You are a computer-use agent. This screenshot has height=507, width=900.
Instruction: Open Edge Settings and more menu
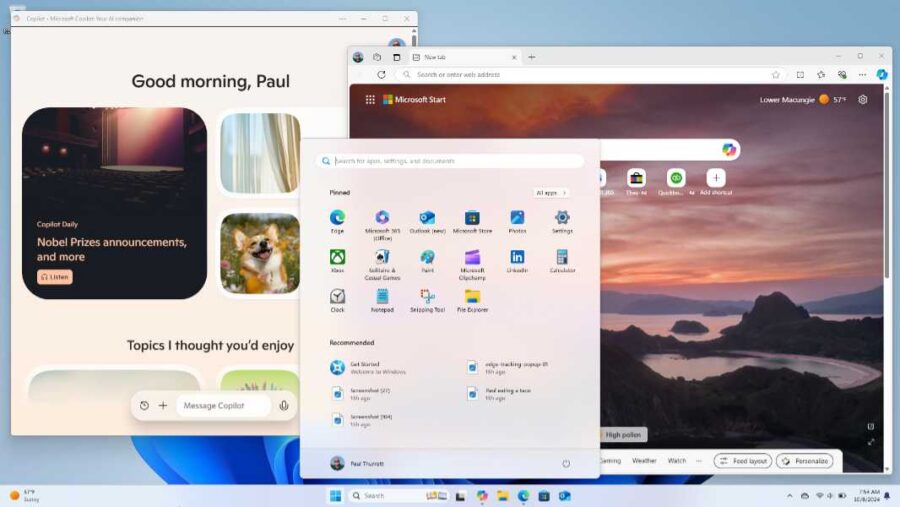[x=862, y=75]
